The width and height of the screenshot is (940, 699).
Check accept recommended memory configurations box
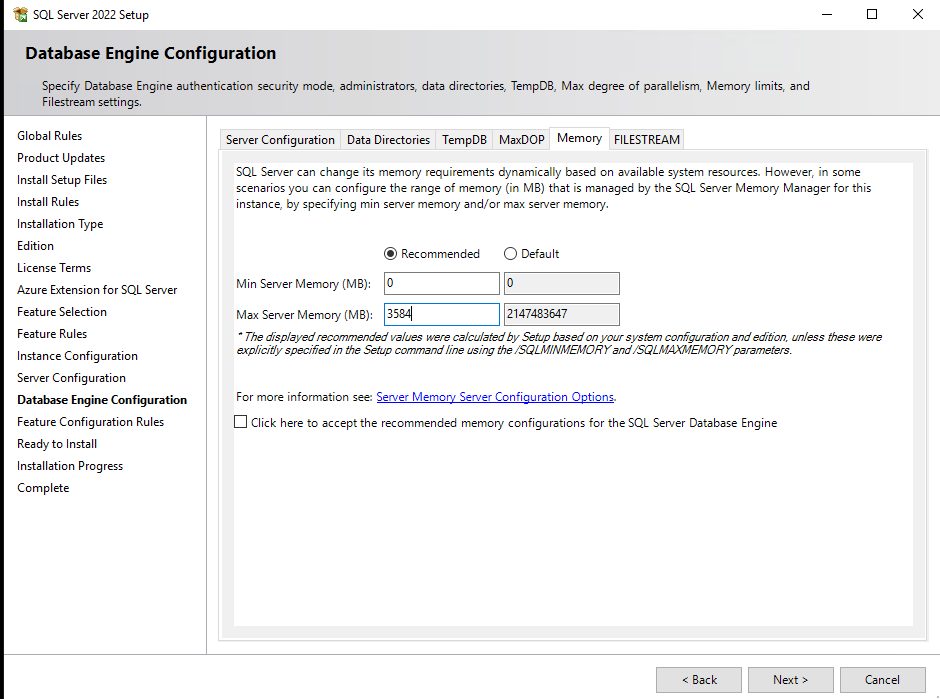click(x=240, y=422)
